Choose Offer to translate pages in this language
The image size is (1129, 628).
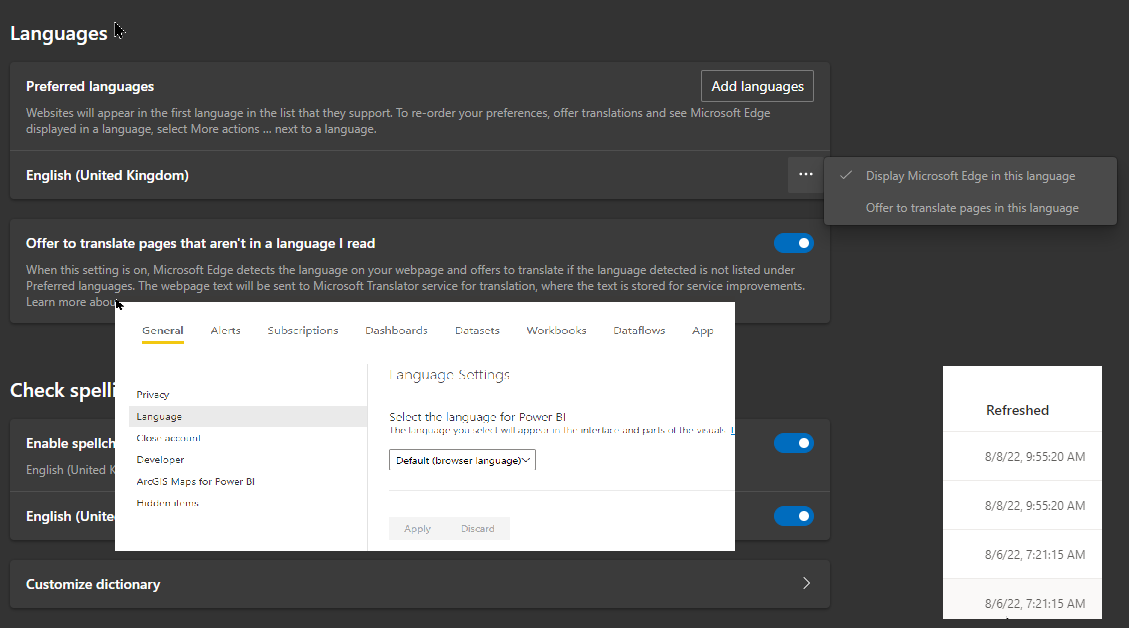click(x=972, y=208)
